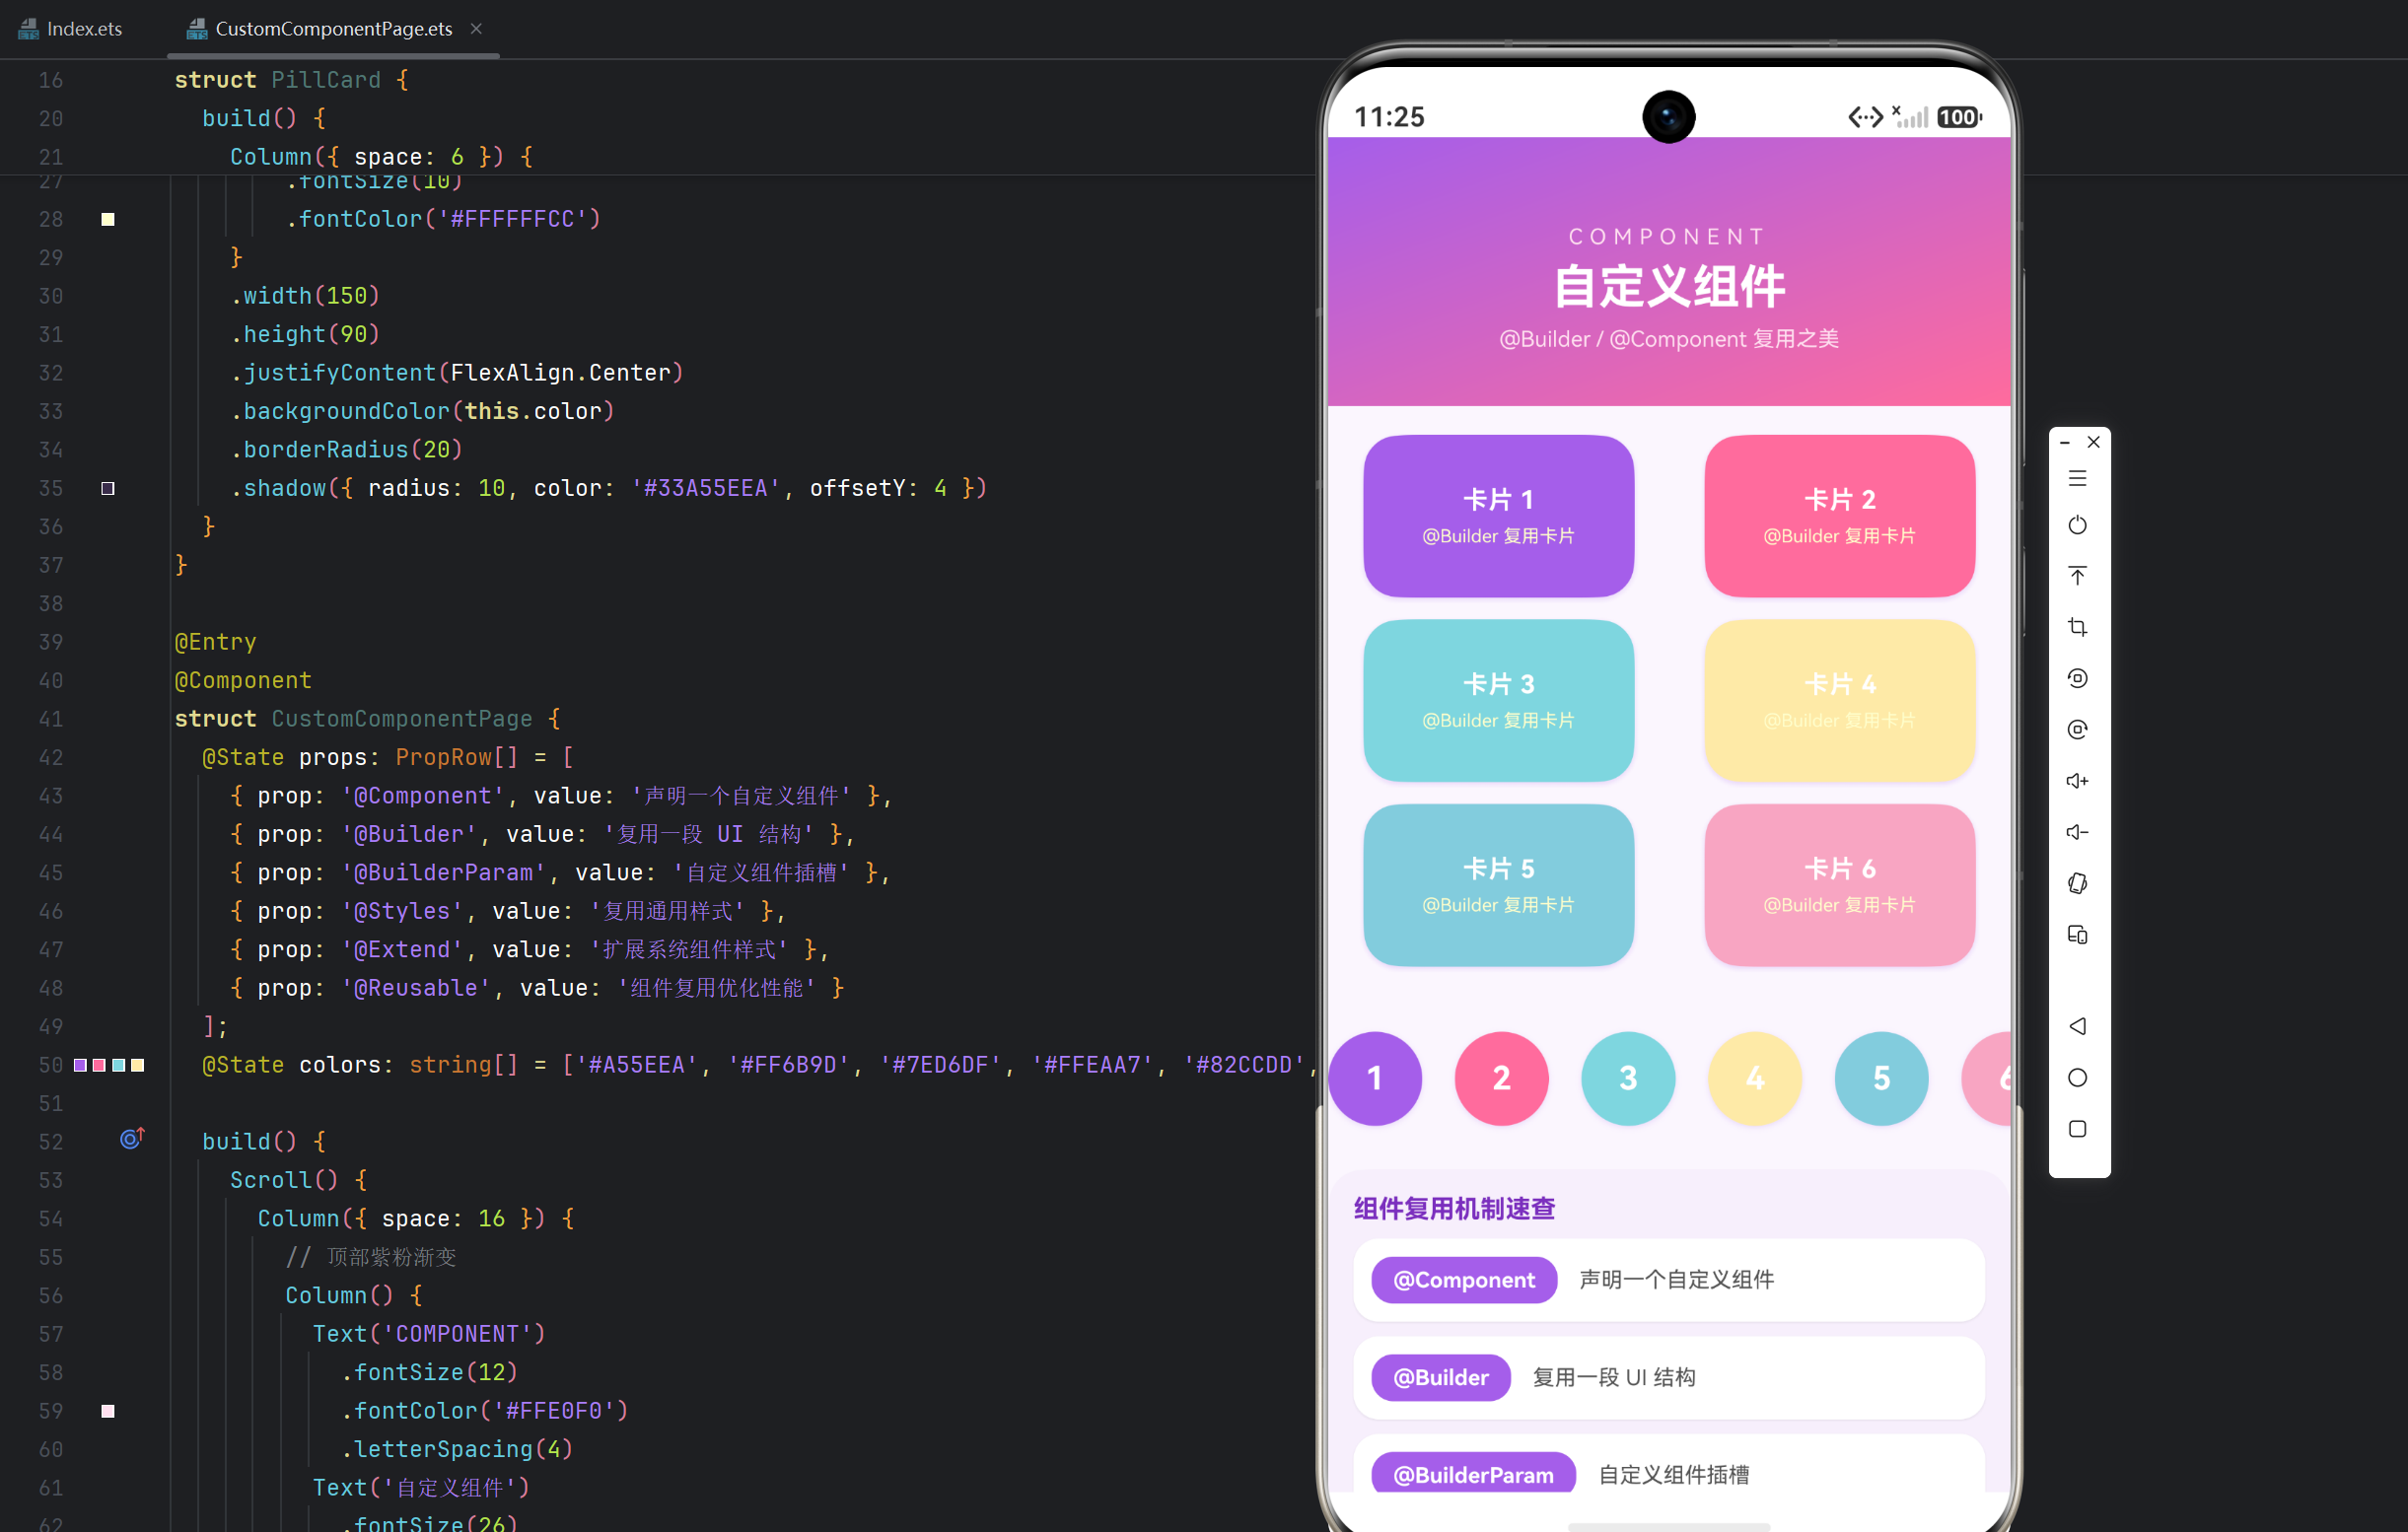Click the '@Reusable' string on line 48
The height and width of the screenshot is (1532, 2408).
(x=416, y=988)
